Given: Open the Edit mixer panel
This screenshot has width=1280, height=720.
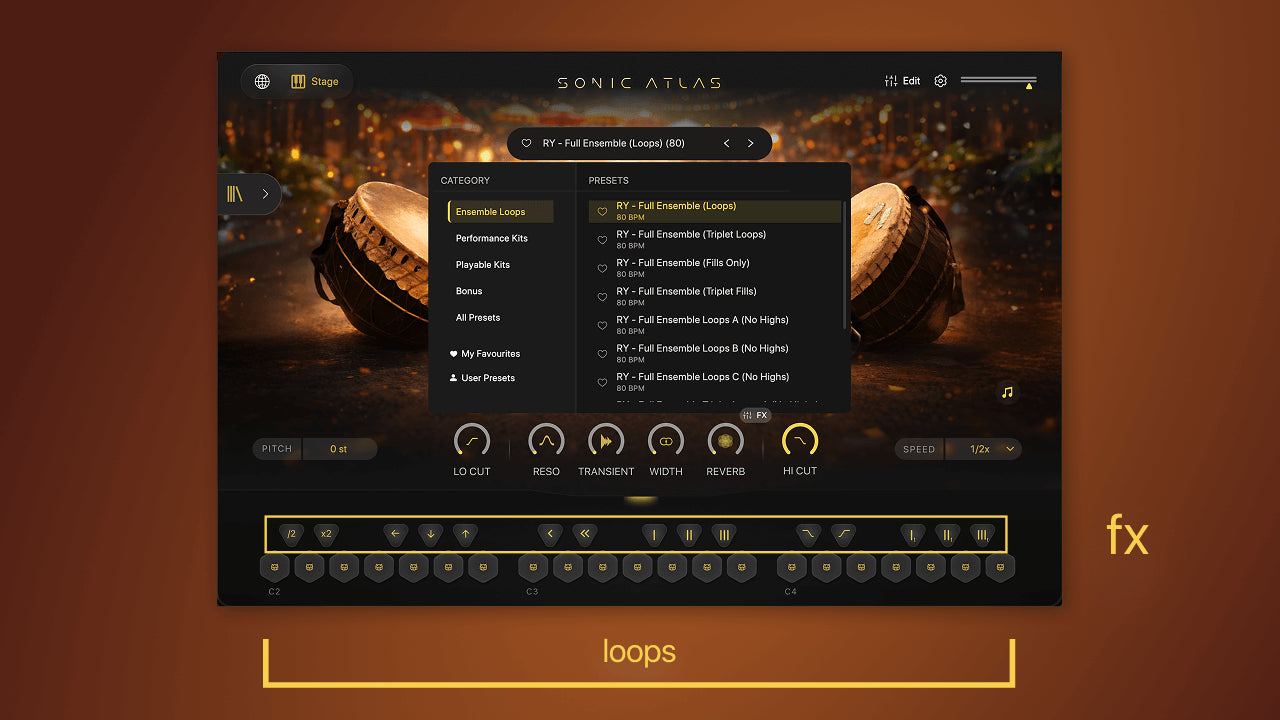Looking at the screenshot, I should click(x=903, y=81).
